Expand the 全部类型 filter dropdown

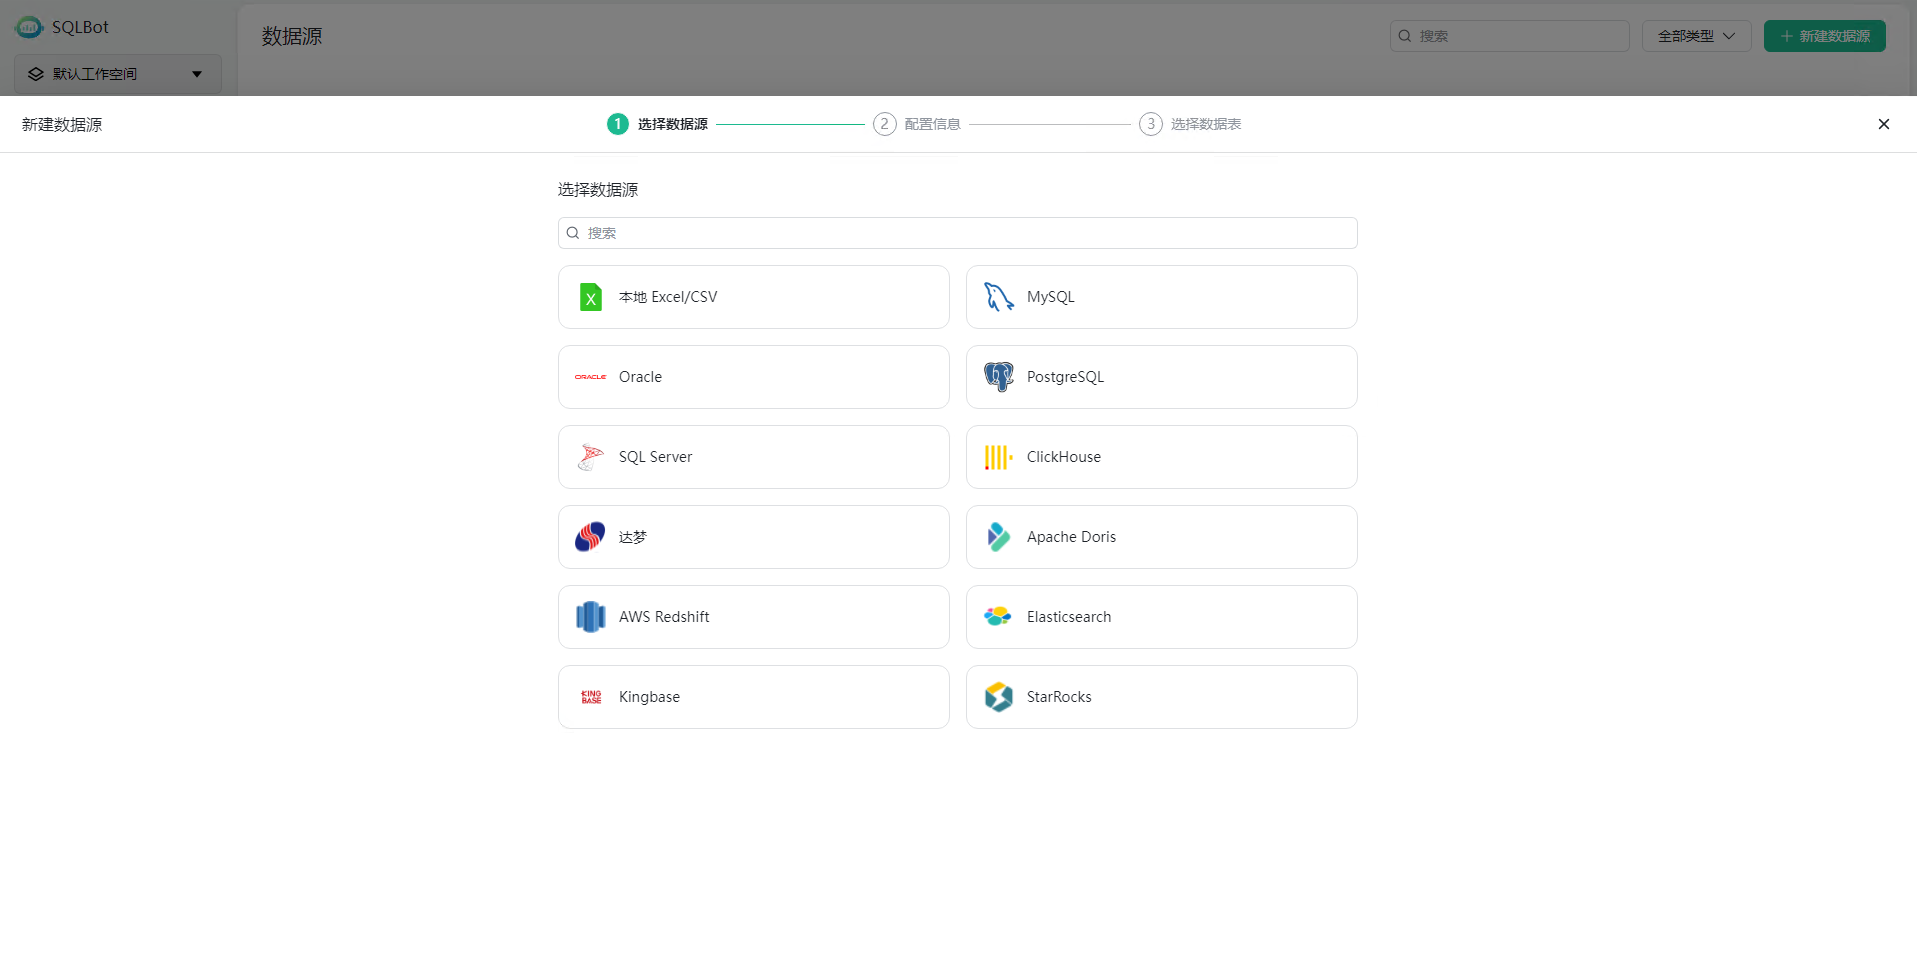1696,36
